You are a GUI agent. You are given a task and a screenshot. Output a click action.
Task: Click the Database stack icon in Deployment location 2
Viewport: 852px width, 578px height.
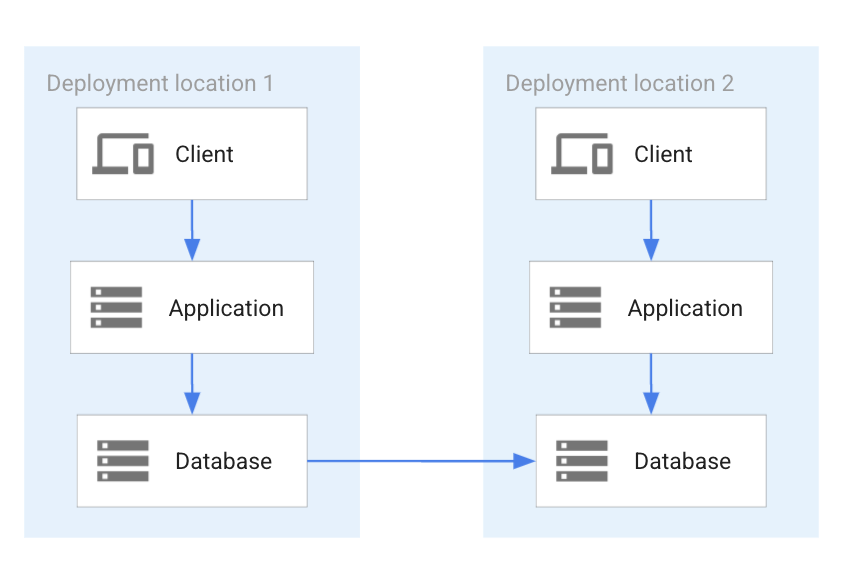[584, 460]
